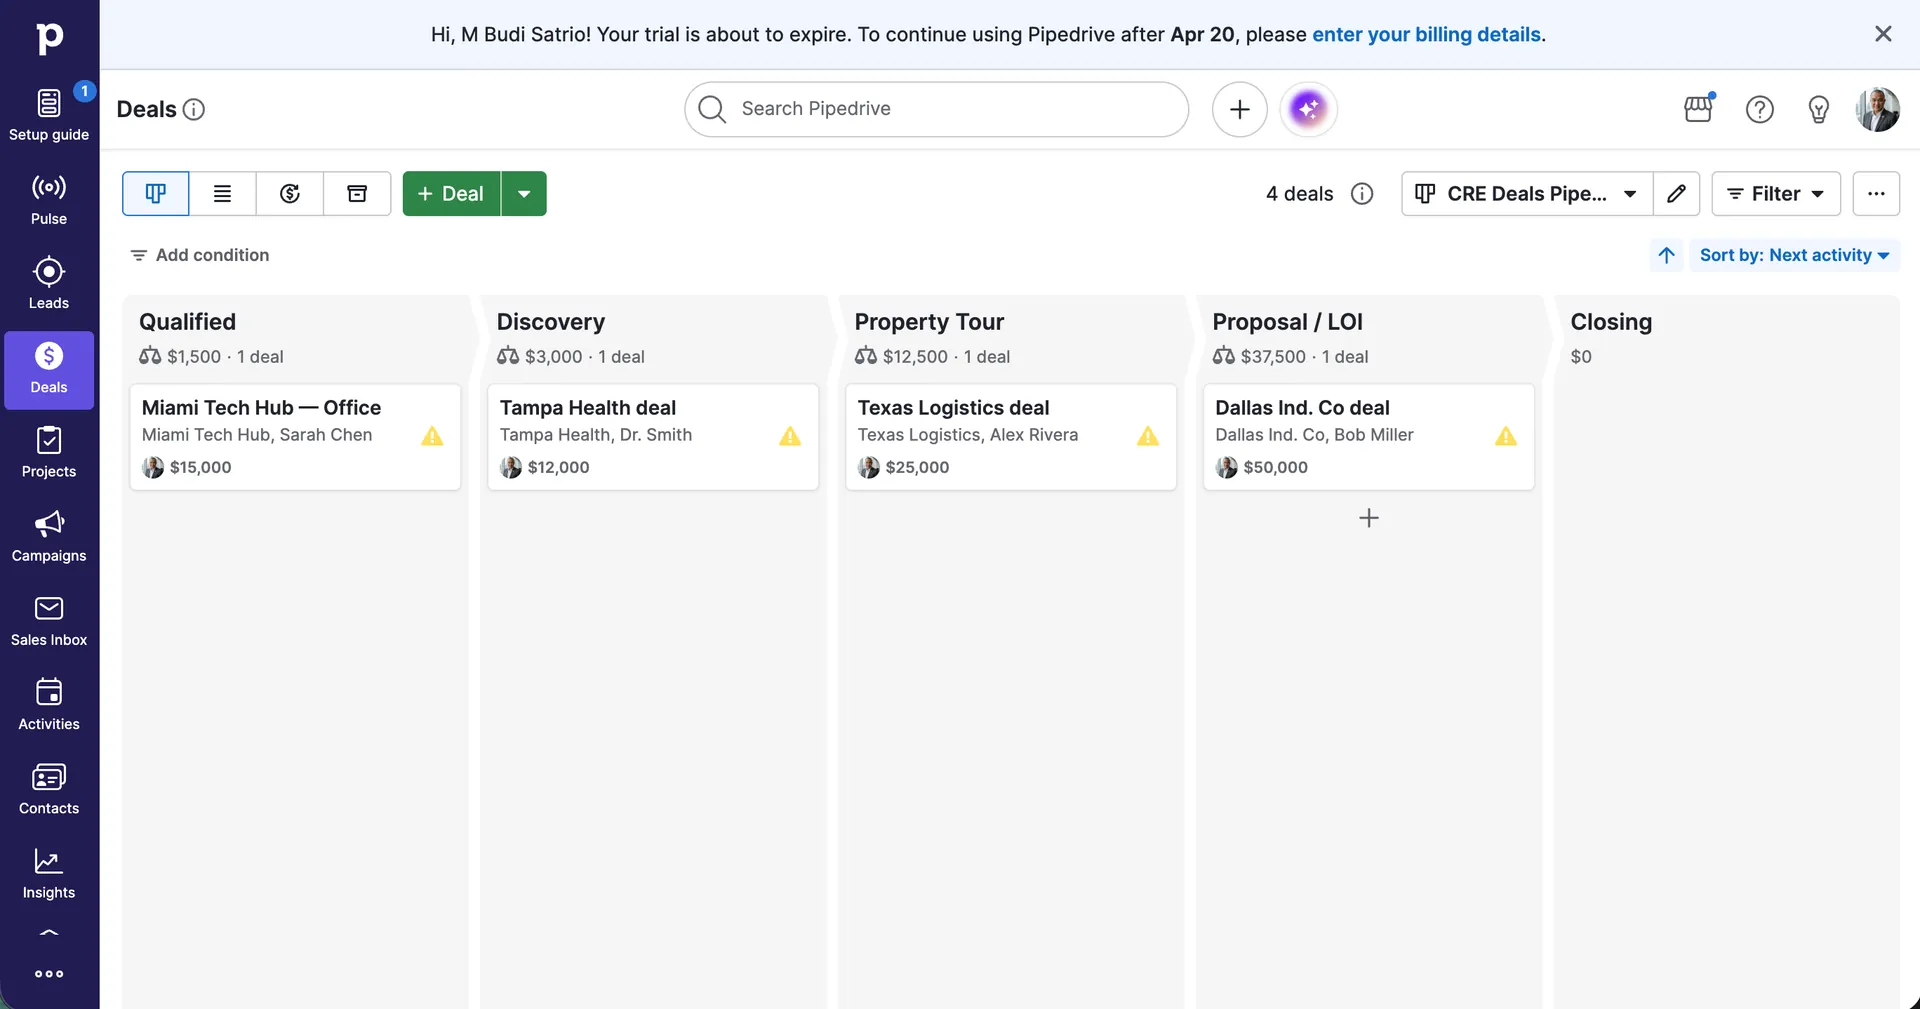Click enter your billing details link
The height and width of the screenshot is (1009, 1920).
pos(1426,34)
